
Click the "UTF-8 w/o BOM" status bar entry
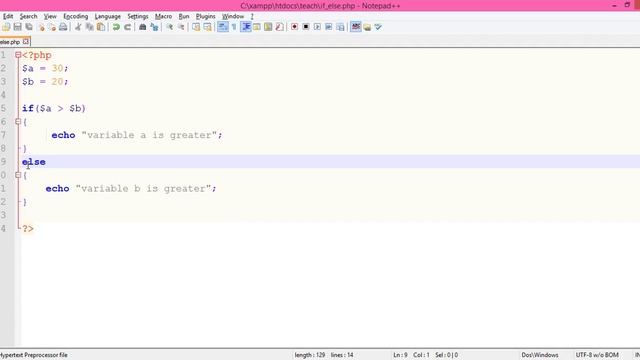597,355
